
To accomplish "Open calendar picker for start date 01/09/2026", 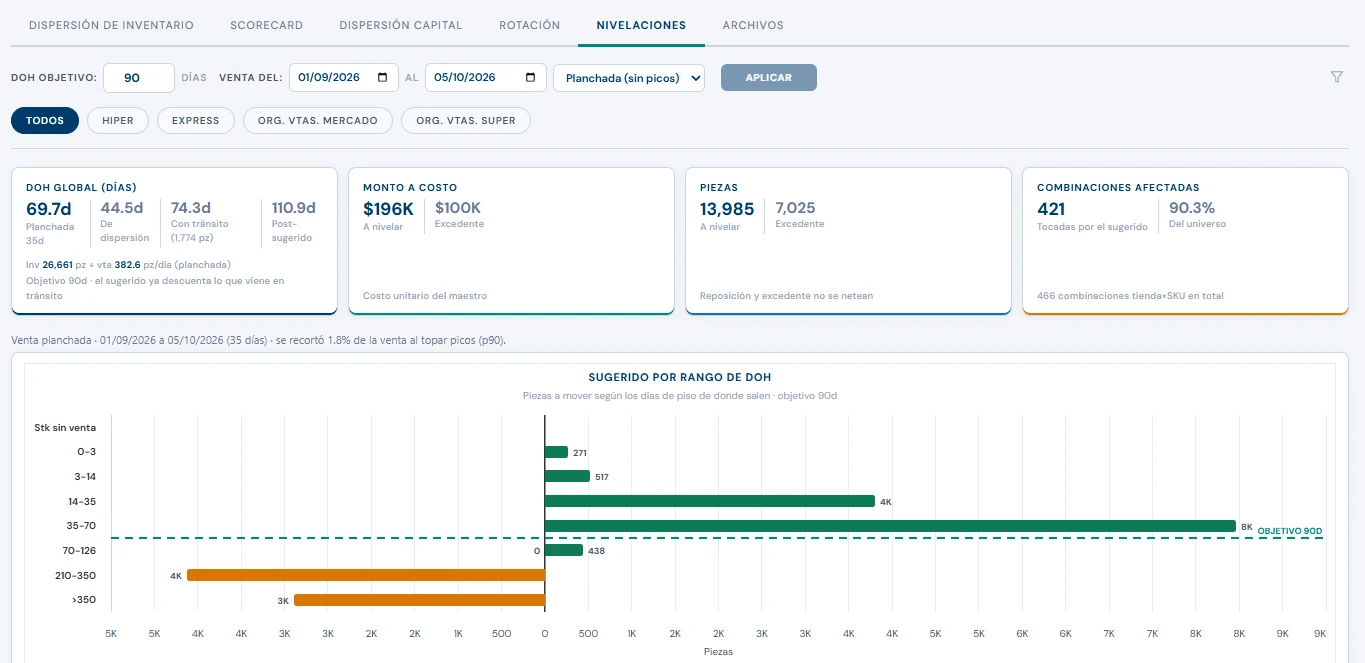I will click(382, 78).
